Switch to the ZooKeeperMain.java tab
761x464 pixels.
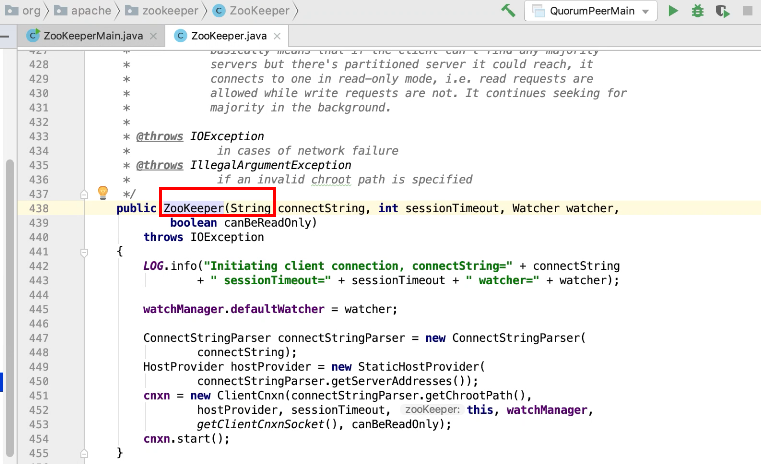click(x=93, y=36)
